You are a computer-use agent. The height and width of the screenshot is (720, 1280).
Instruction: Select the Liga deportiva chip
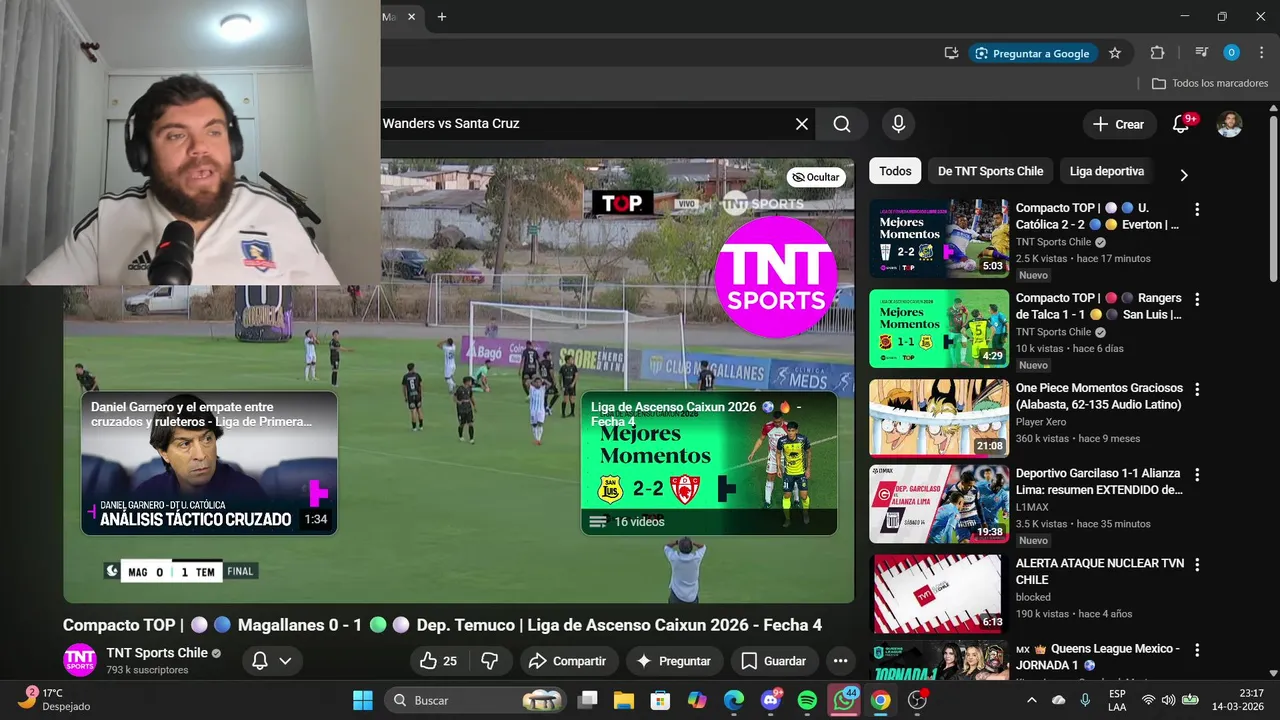[1106, 171]
